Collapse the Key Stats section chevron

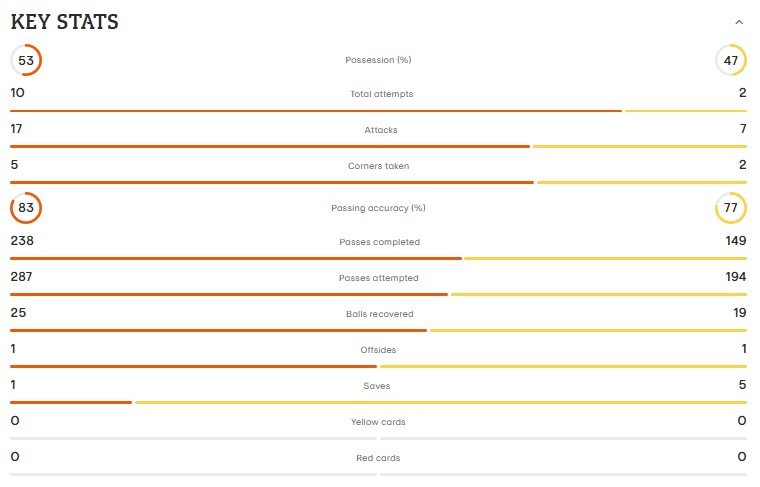click(739, 22)
